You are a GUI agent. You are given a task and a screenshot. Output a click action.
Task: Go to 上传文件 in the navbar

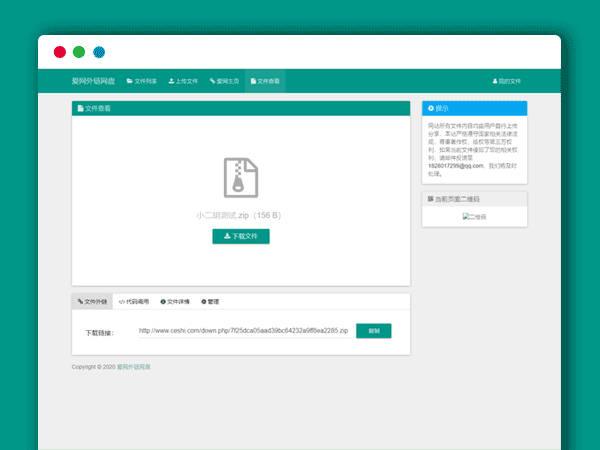click(x=183, y=80)
